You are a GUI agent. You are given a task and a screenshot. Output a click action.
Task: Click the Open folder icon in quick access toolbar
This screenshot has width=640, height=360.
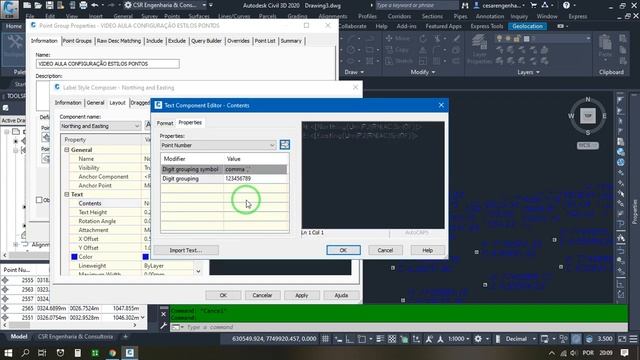tap(38, 5)
